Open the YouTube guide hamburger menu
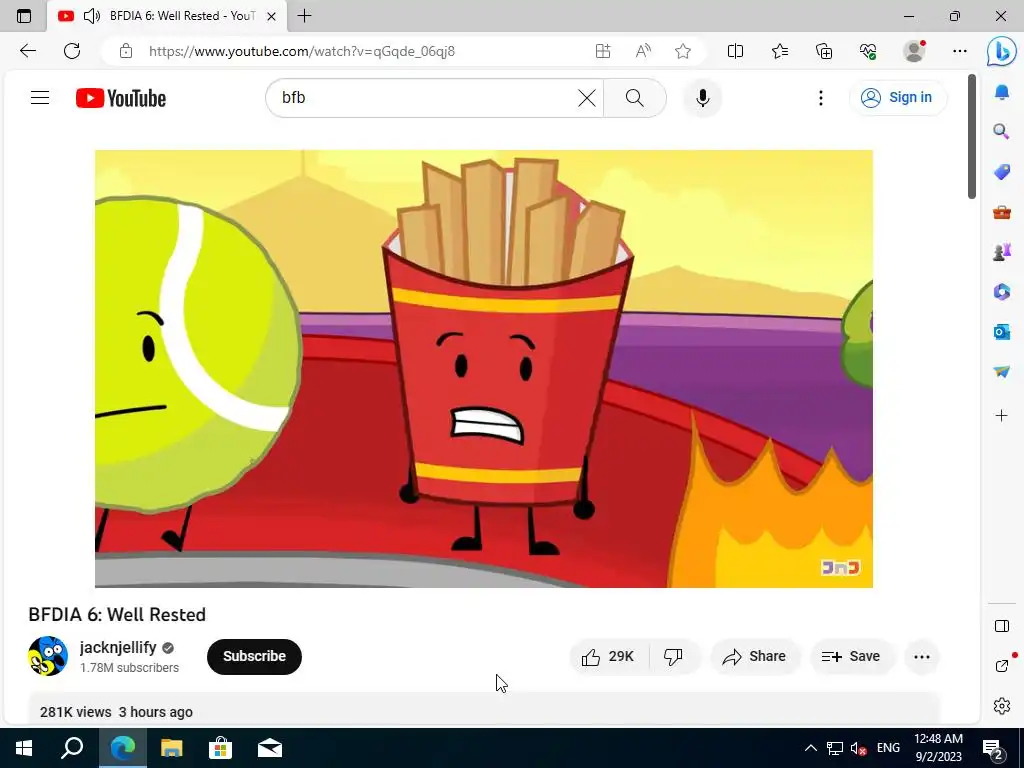 (x=40, y=98)
